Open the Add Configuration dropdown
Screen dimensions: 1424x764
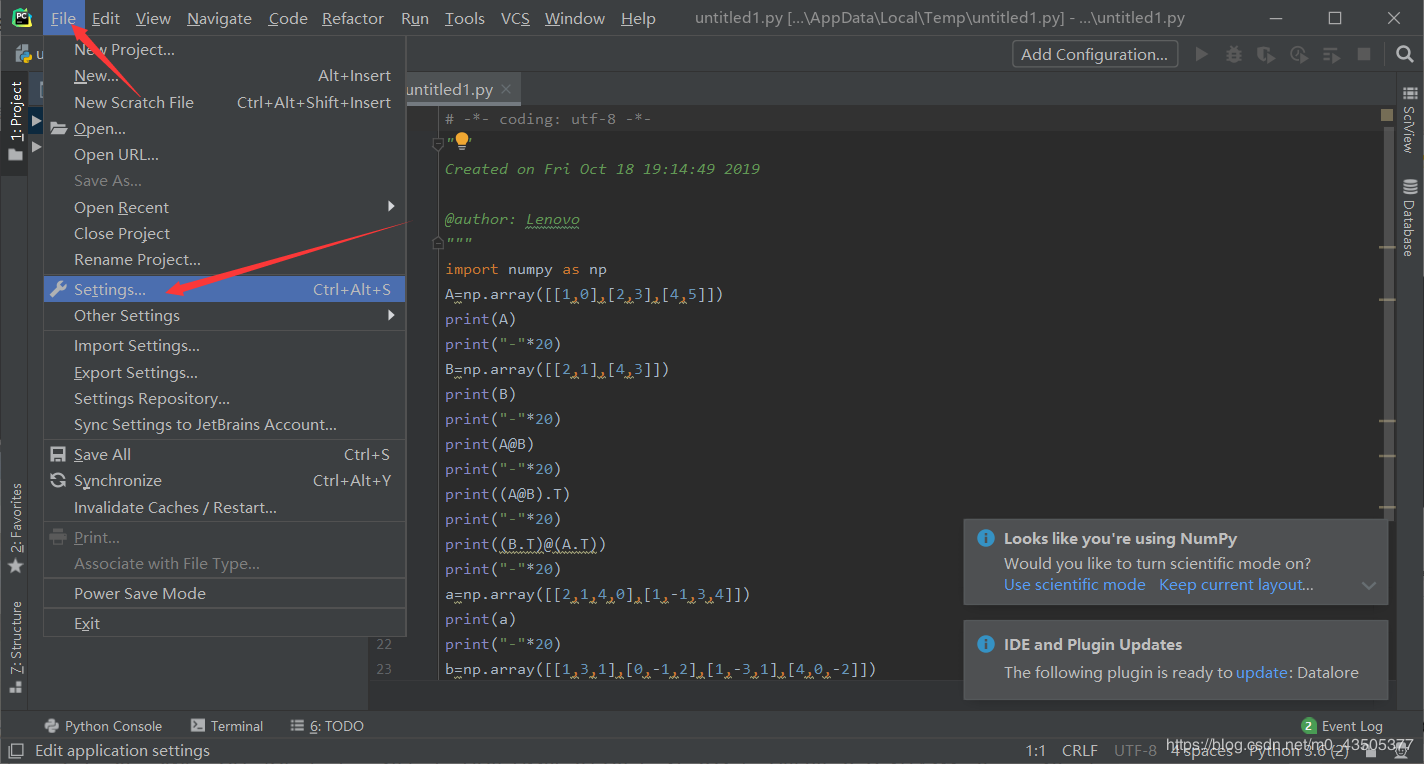pyautogui.click(x=1094, y=54)
